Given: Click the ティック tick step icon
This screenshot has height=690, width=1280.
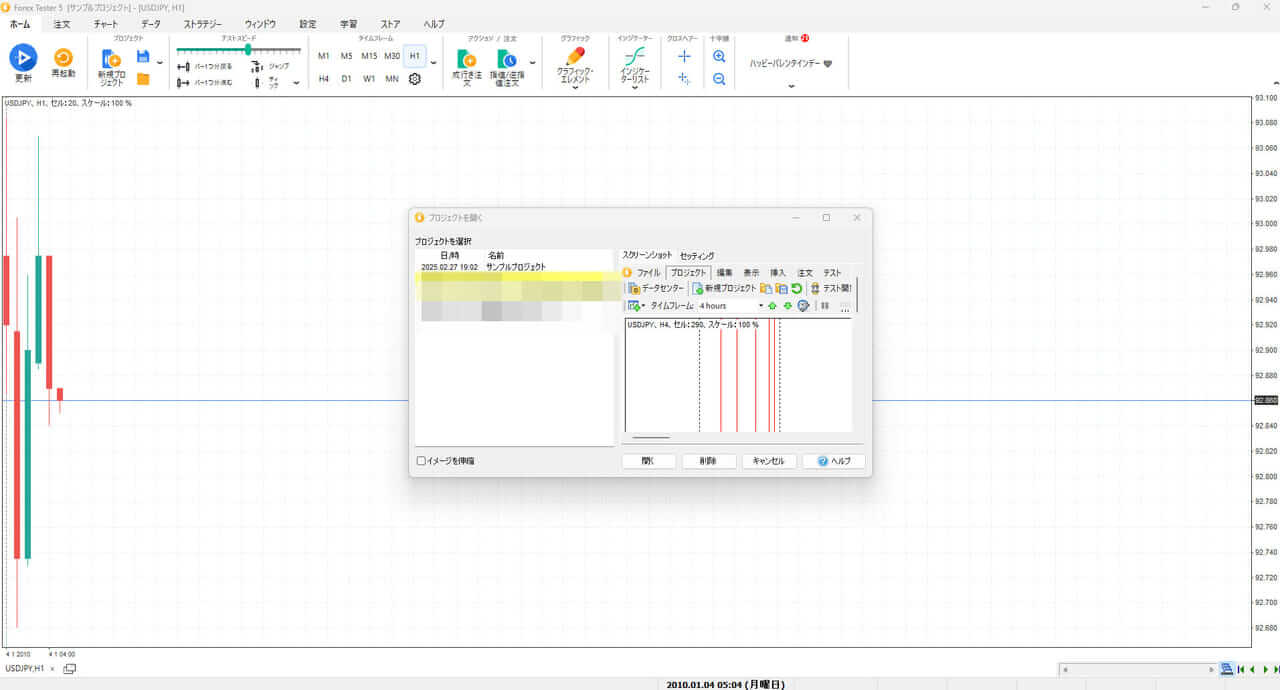Looking at the screenshot, I should point(257,83).
